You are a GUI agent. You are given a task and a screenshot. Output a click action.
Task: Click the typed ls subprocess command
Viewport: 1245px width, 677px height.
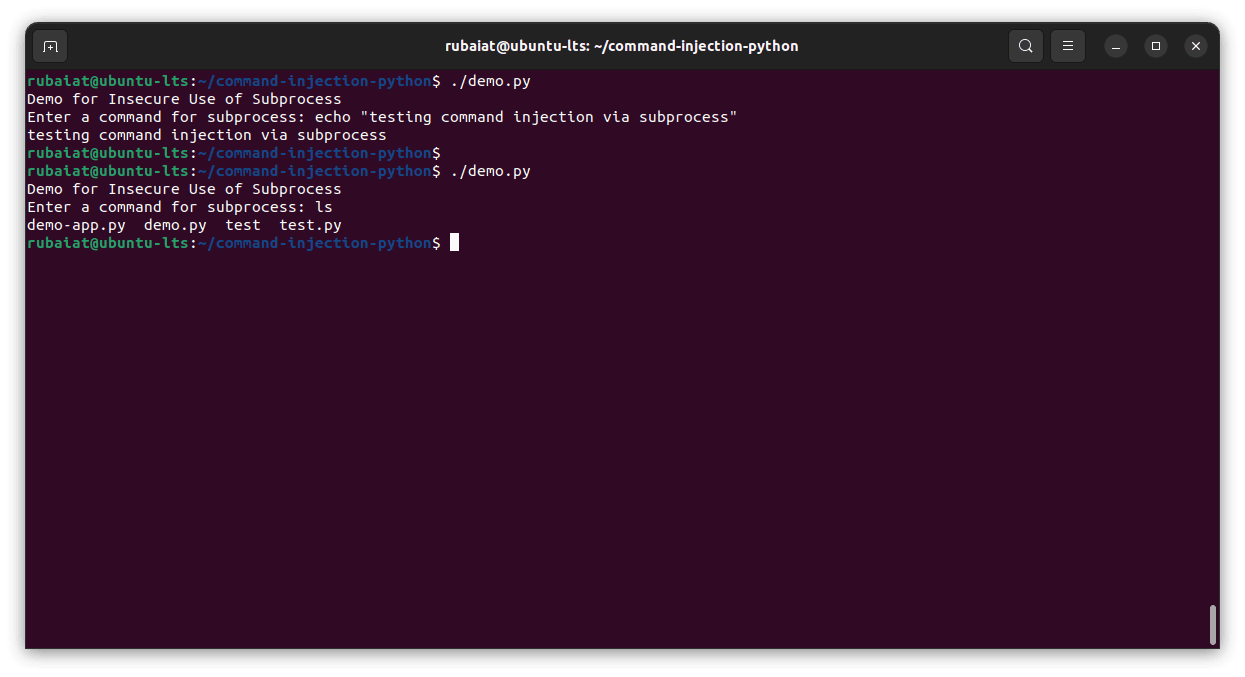[x=324, y=207]
